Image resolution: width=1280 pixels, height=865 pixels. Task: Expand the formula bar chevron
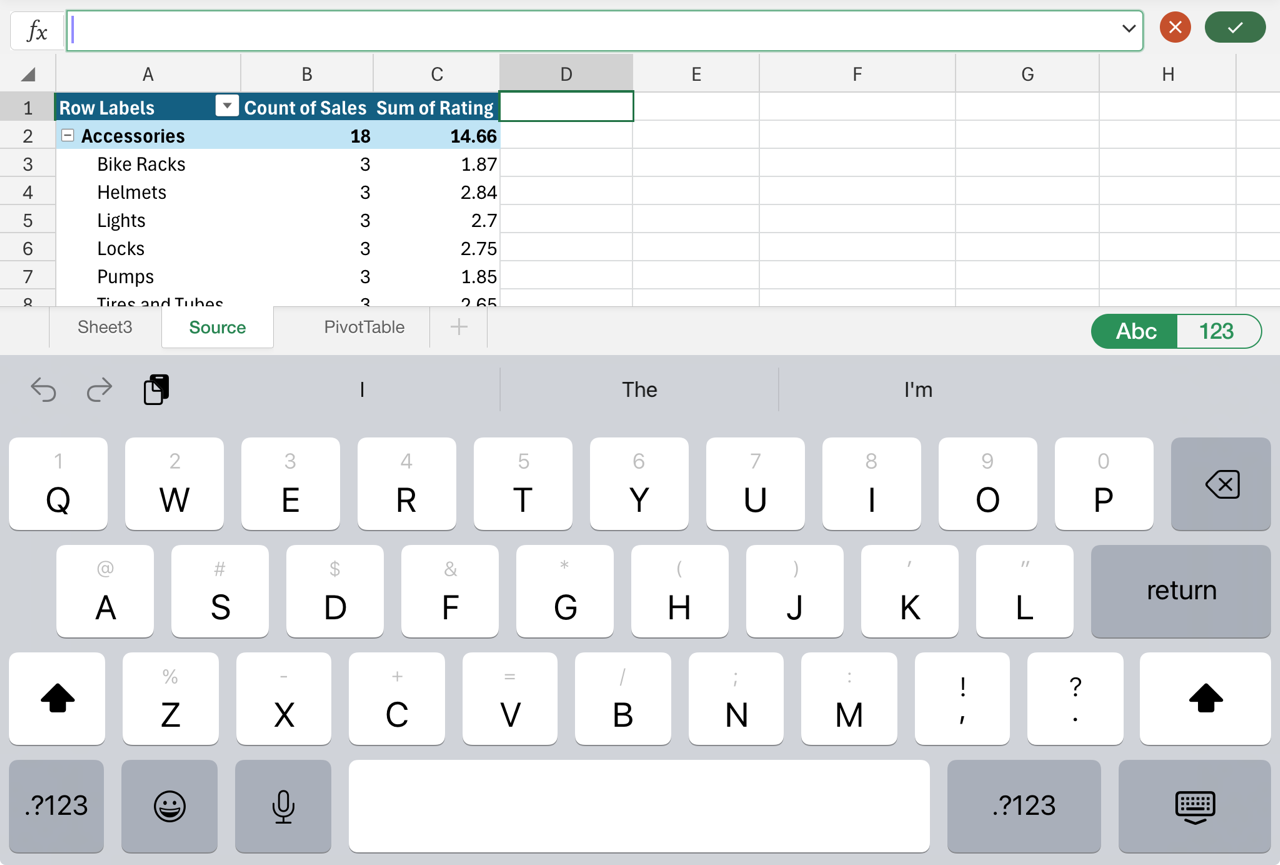coord(1128,29)
